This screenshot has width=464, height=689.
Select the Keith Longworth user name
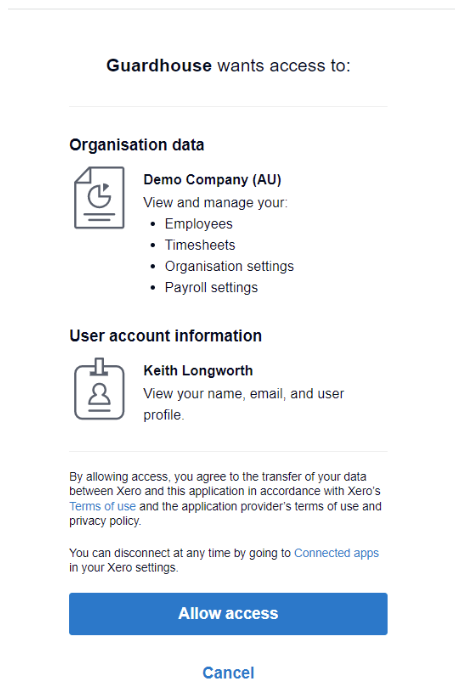[198, 370]
